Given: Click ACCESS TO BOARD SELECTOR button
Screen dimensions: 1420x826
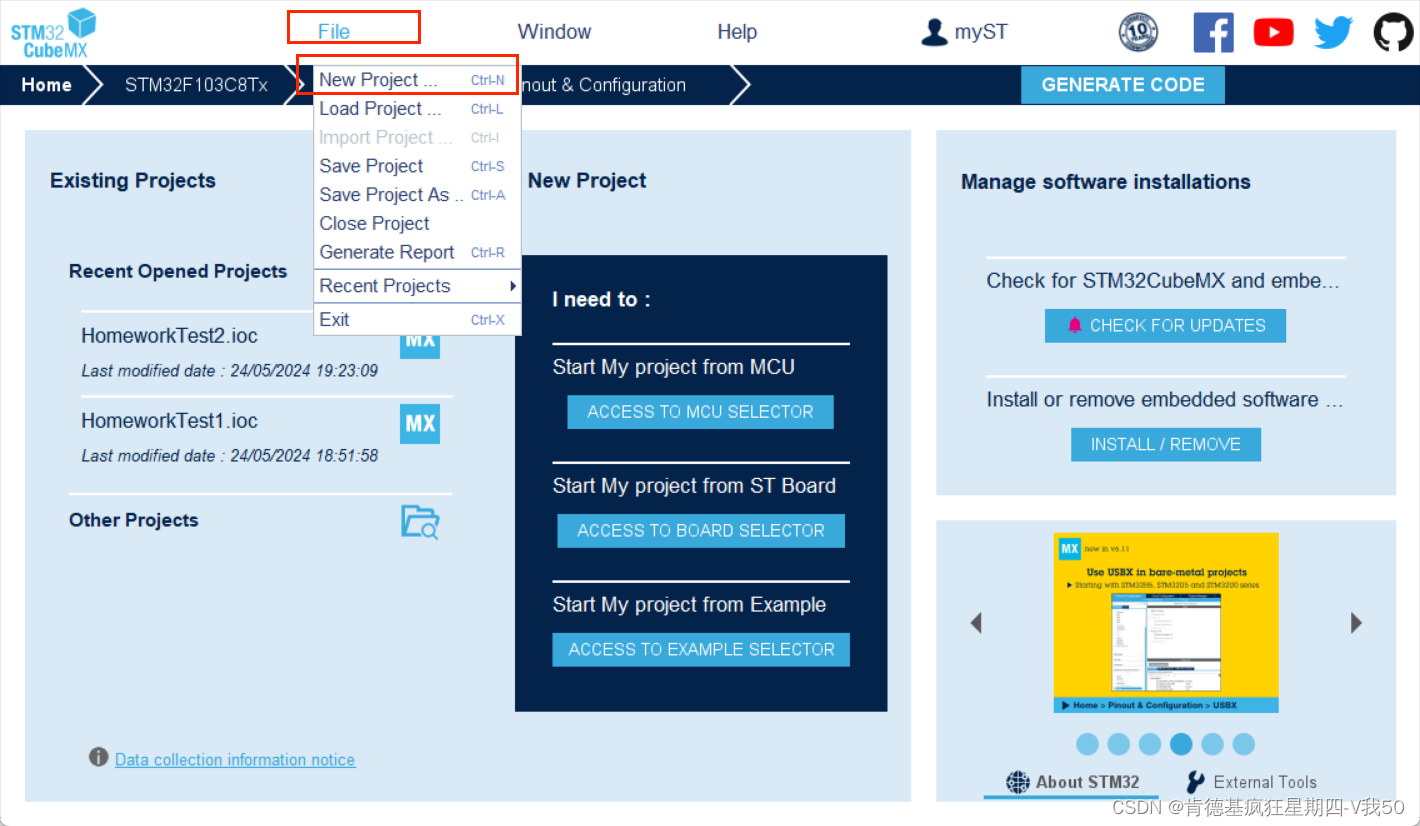Looking at the screenshot, I should click(x=701, y=531).
